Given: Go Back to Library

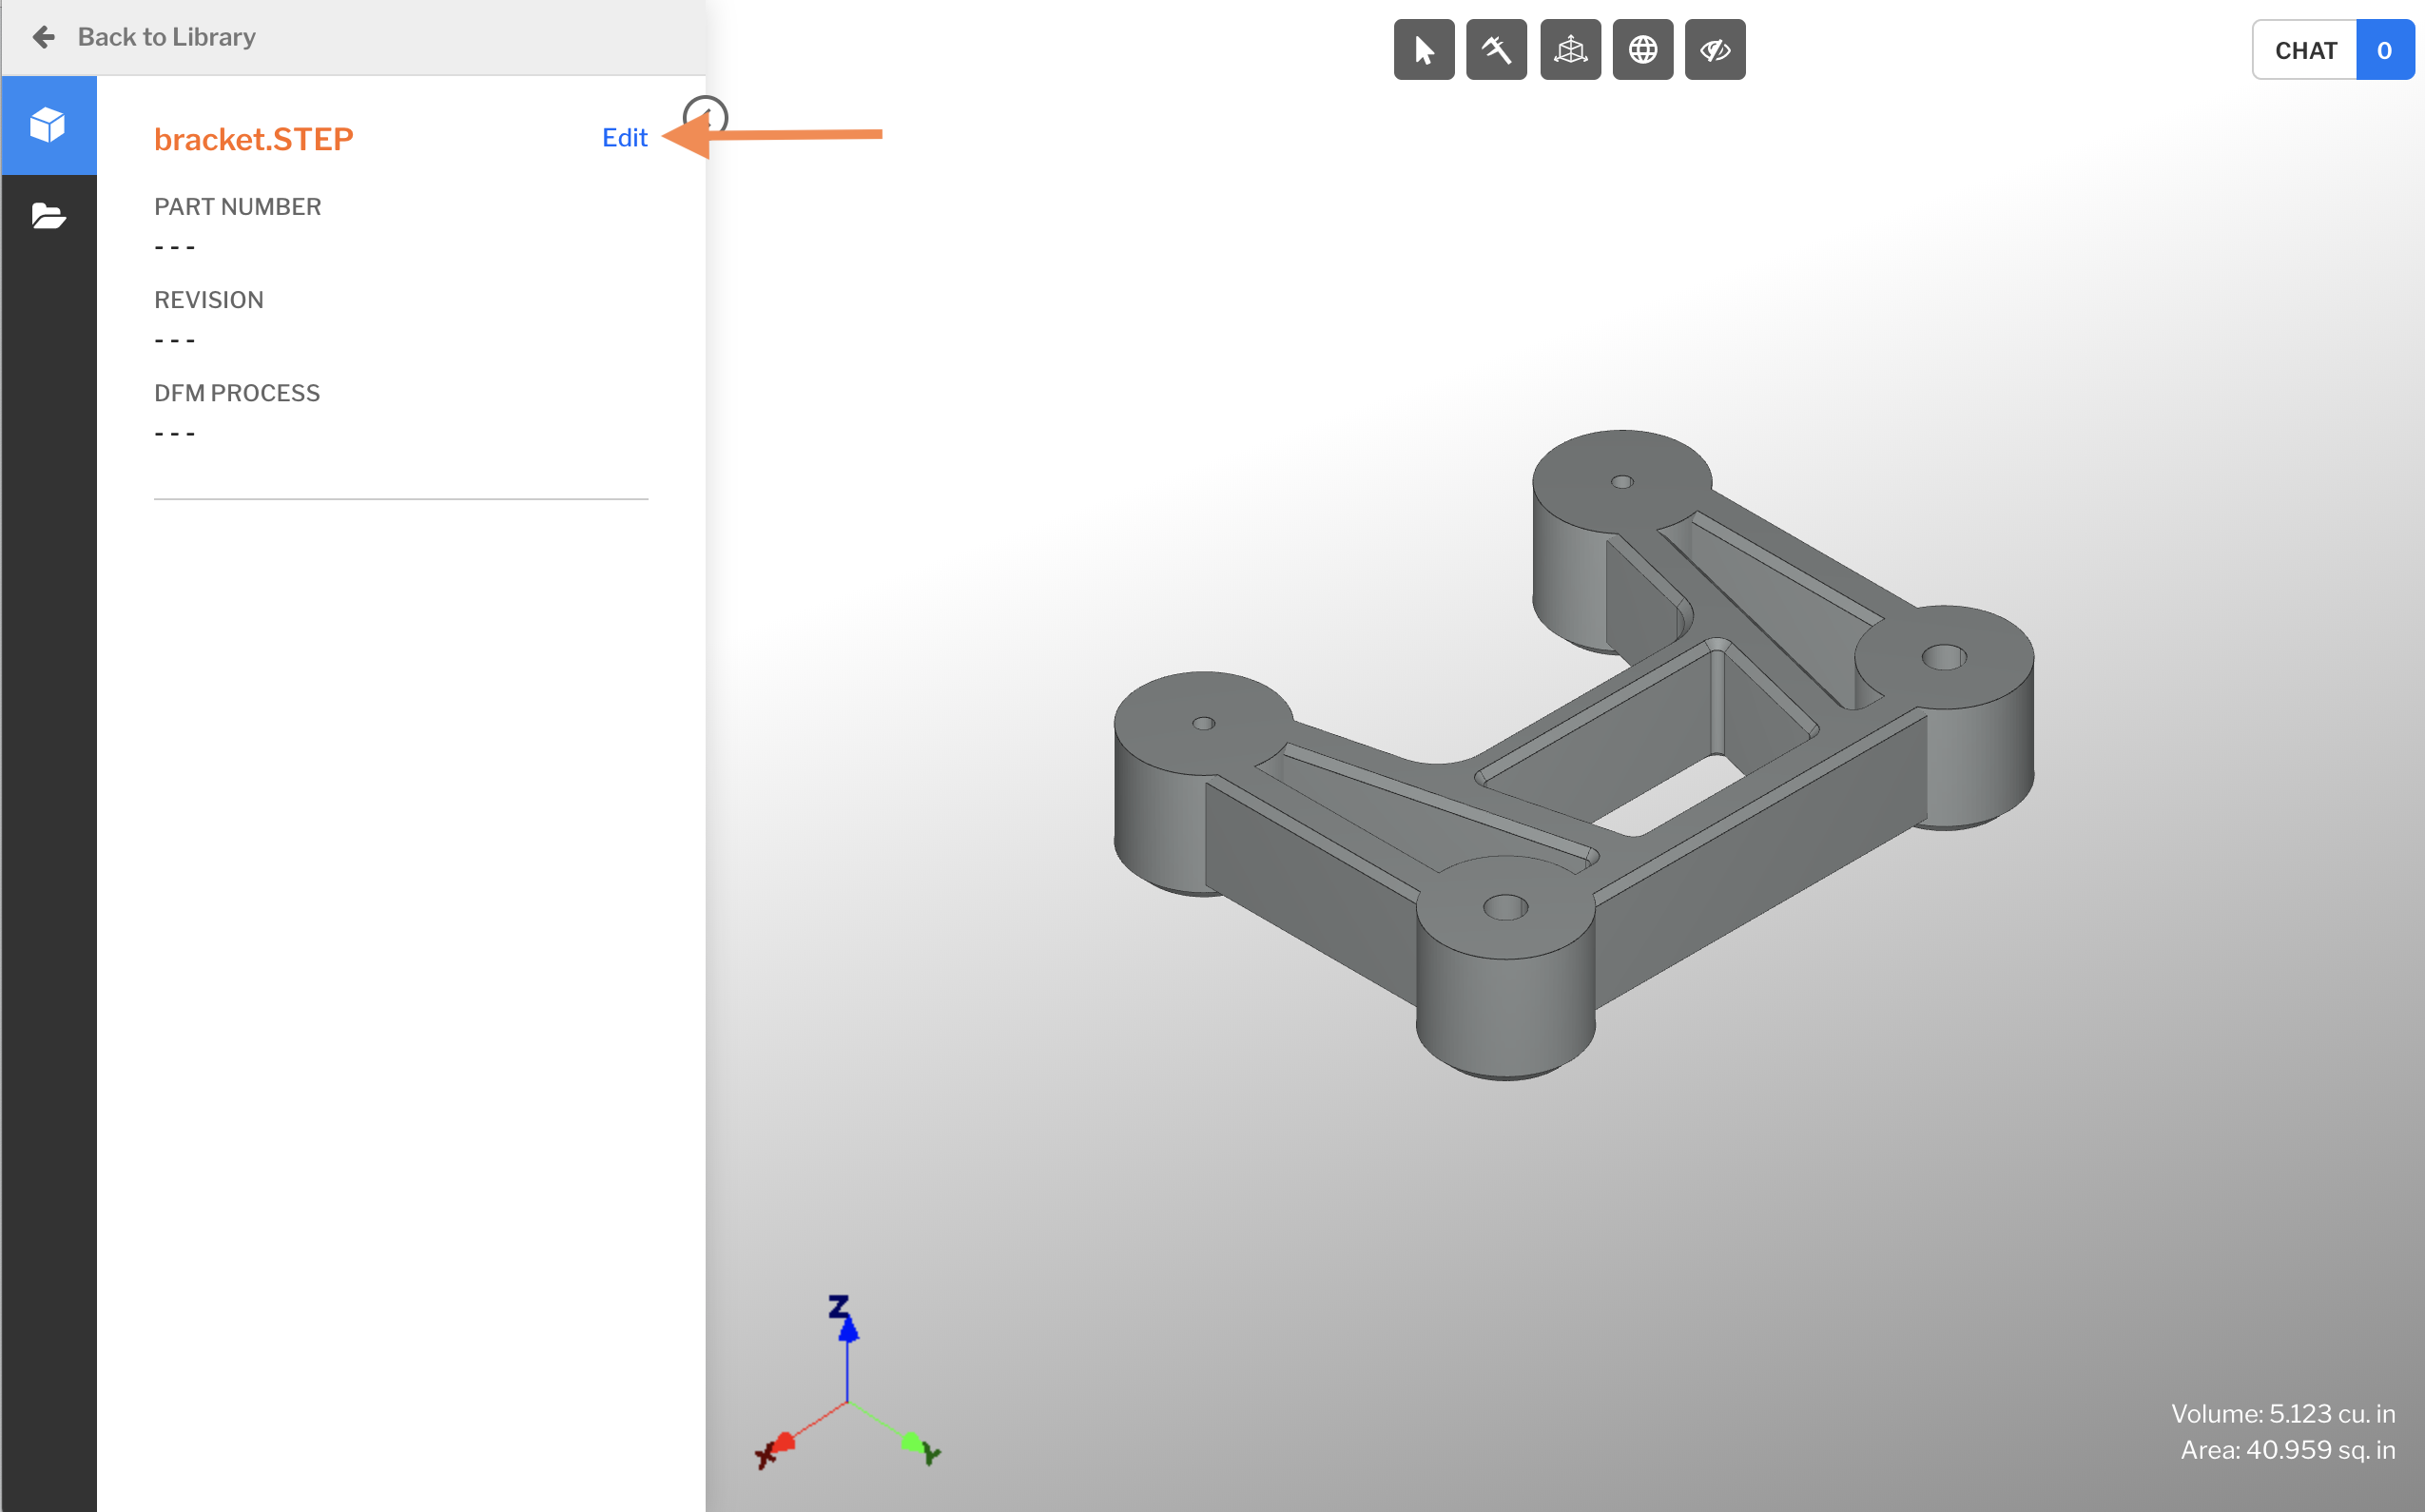Looking at the screenshot, I should (x=166, y=37).
